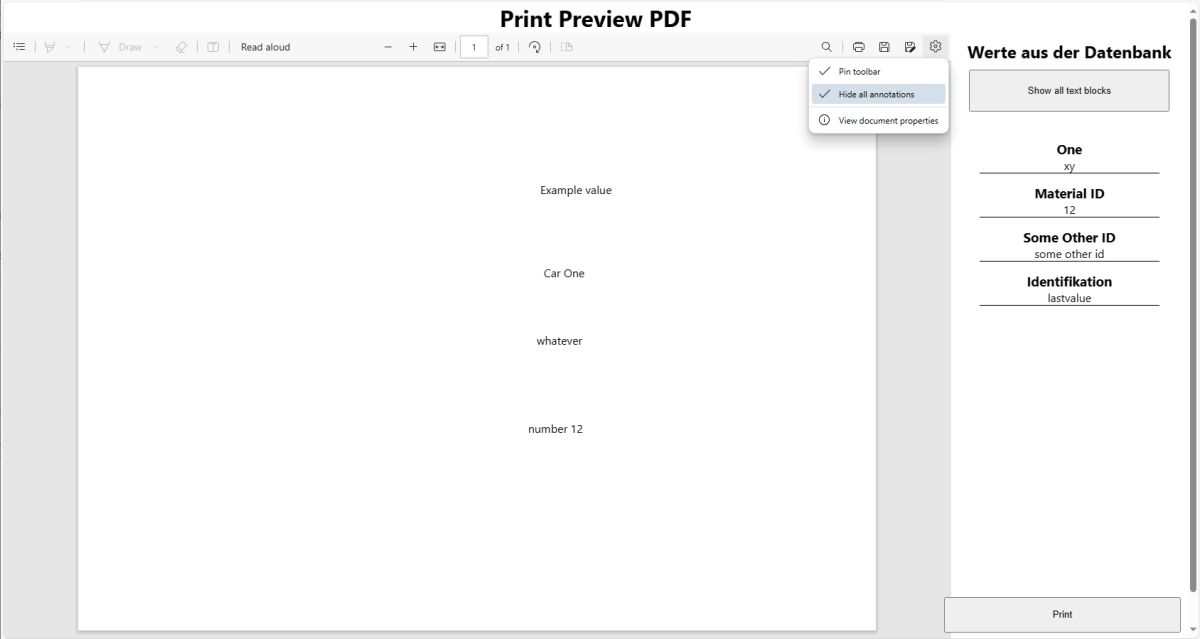Screen dimensions: 1200x639
Task: Toggle Hide all annotations option
Action: point(878,94)
